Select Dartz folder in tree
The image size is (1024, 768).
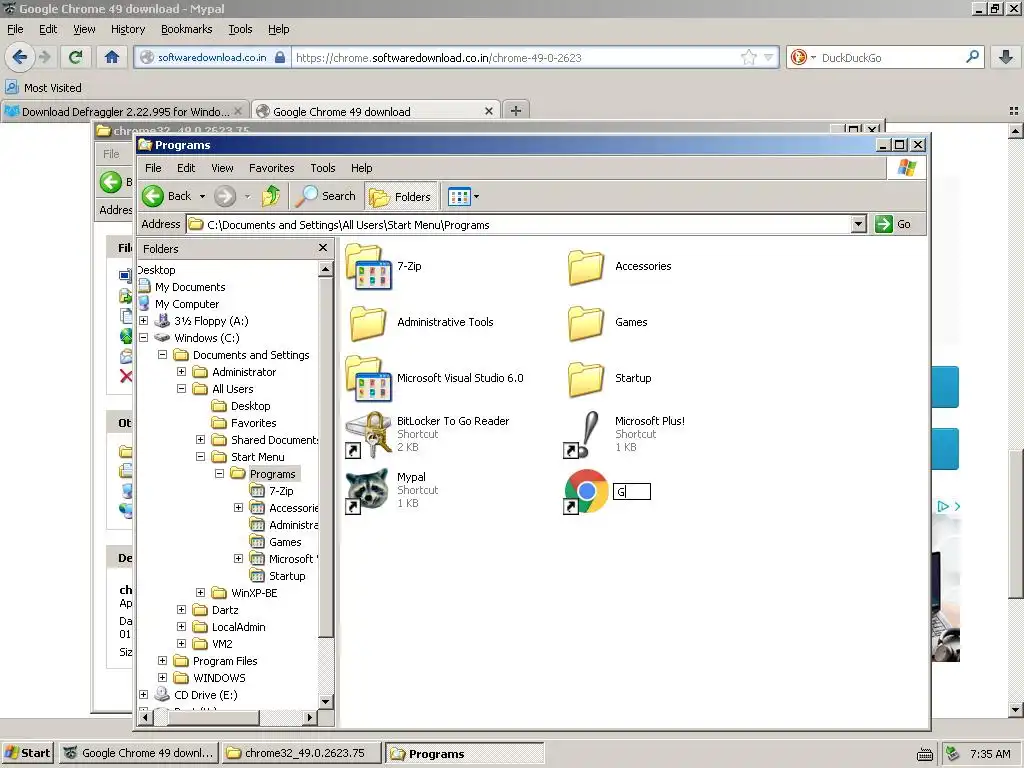(225, 609)
